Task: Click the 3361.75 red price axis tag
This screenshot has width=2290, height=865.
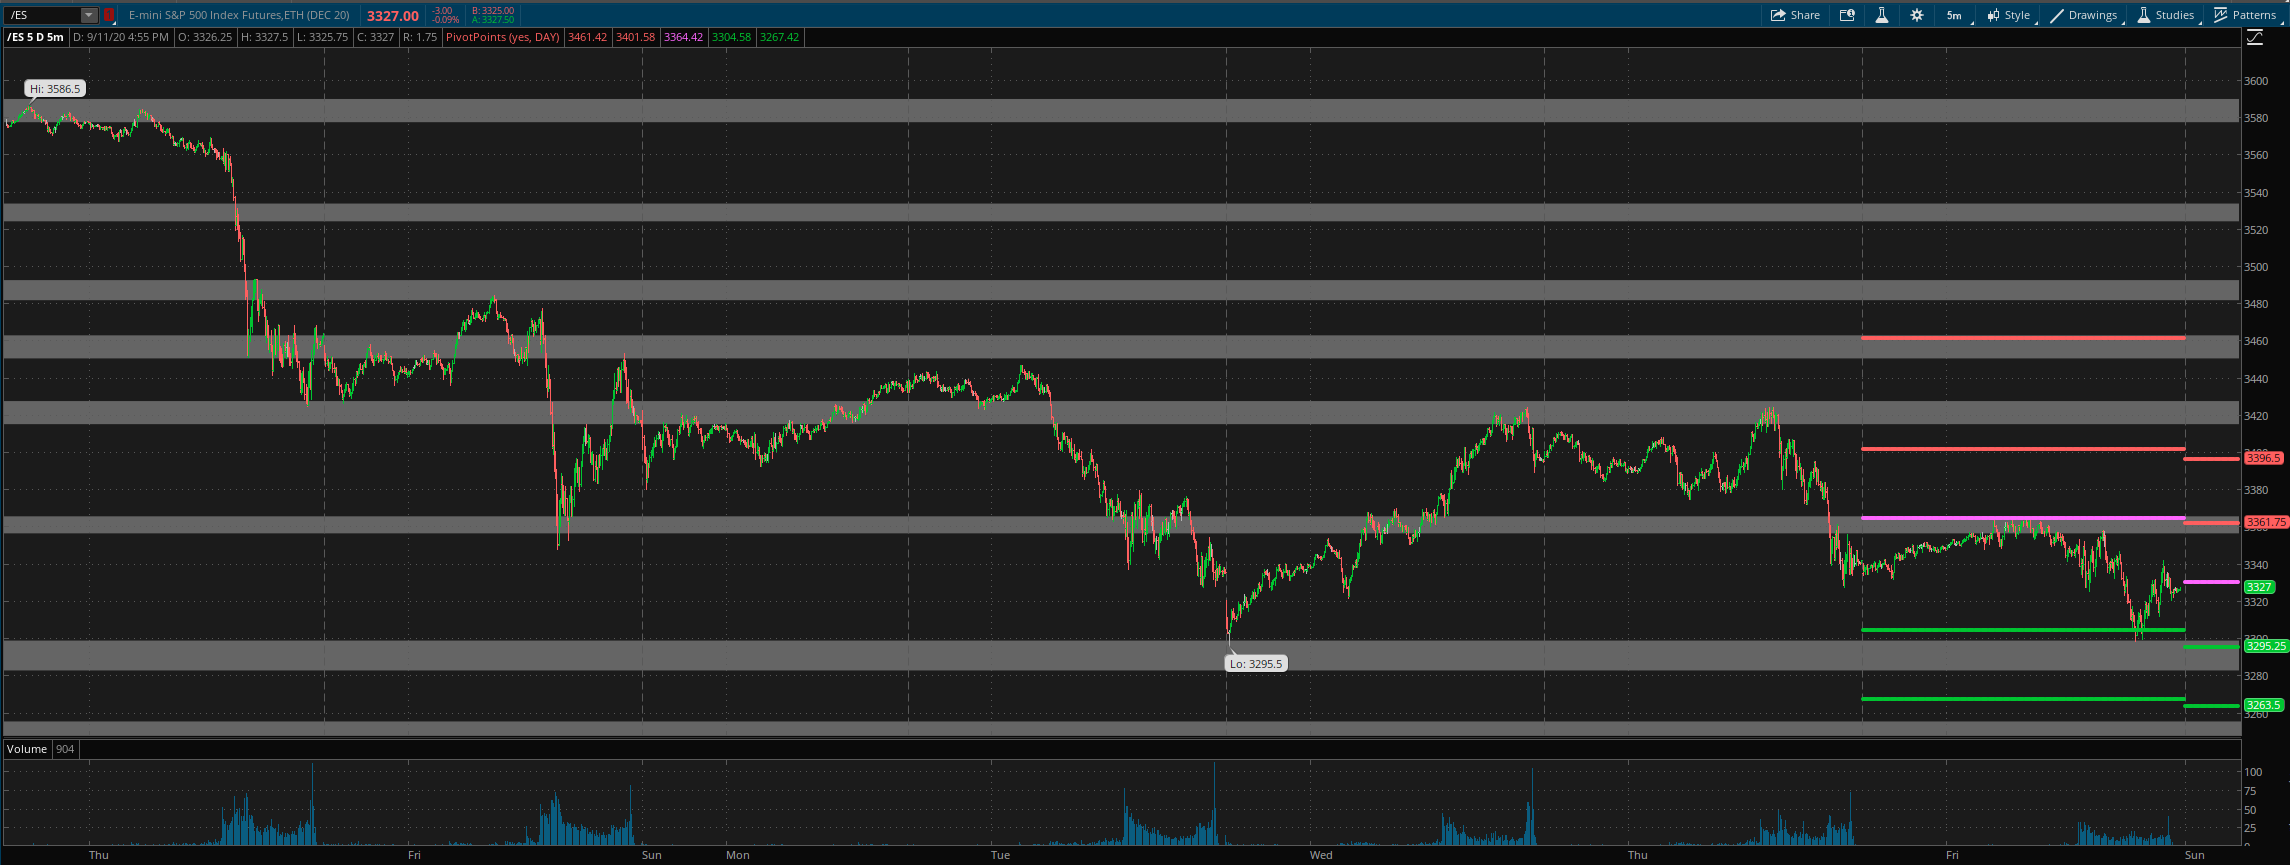Action: tap(2266, 522)
